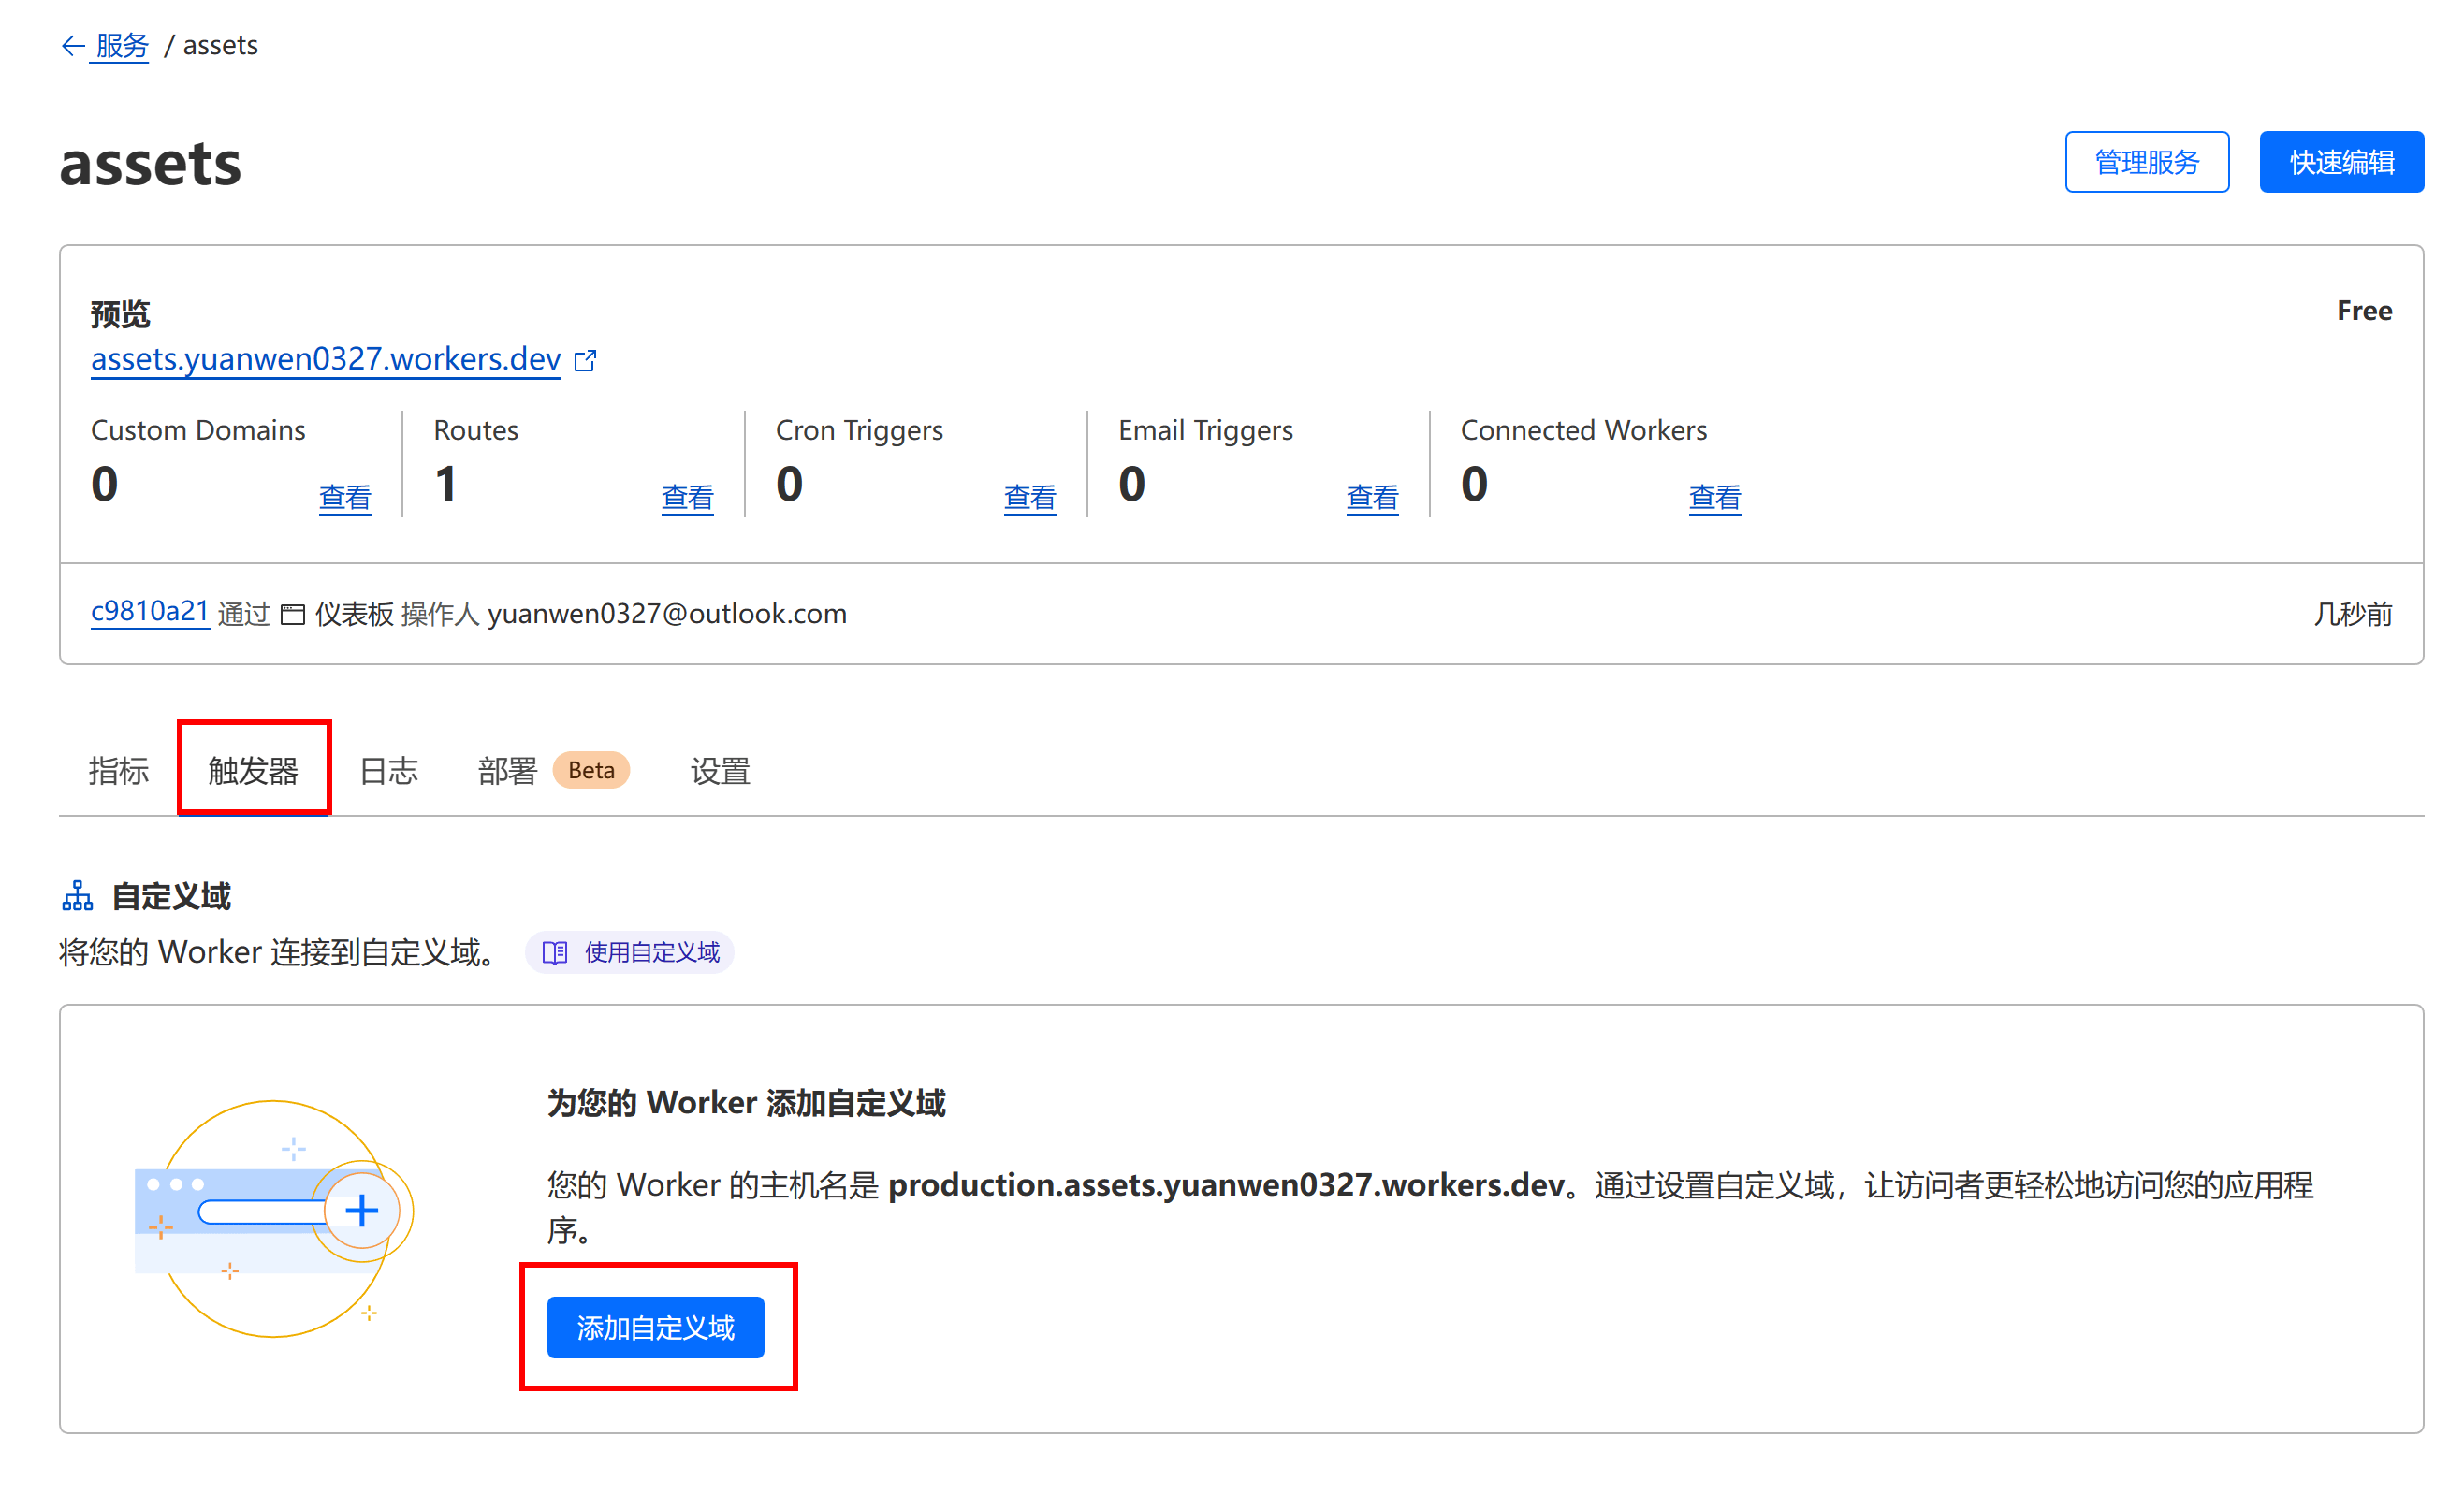Click the book icon on 使用自定义域 badge

pyautogui.click(x=556, y=952)
